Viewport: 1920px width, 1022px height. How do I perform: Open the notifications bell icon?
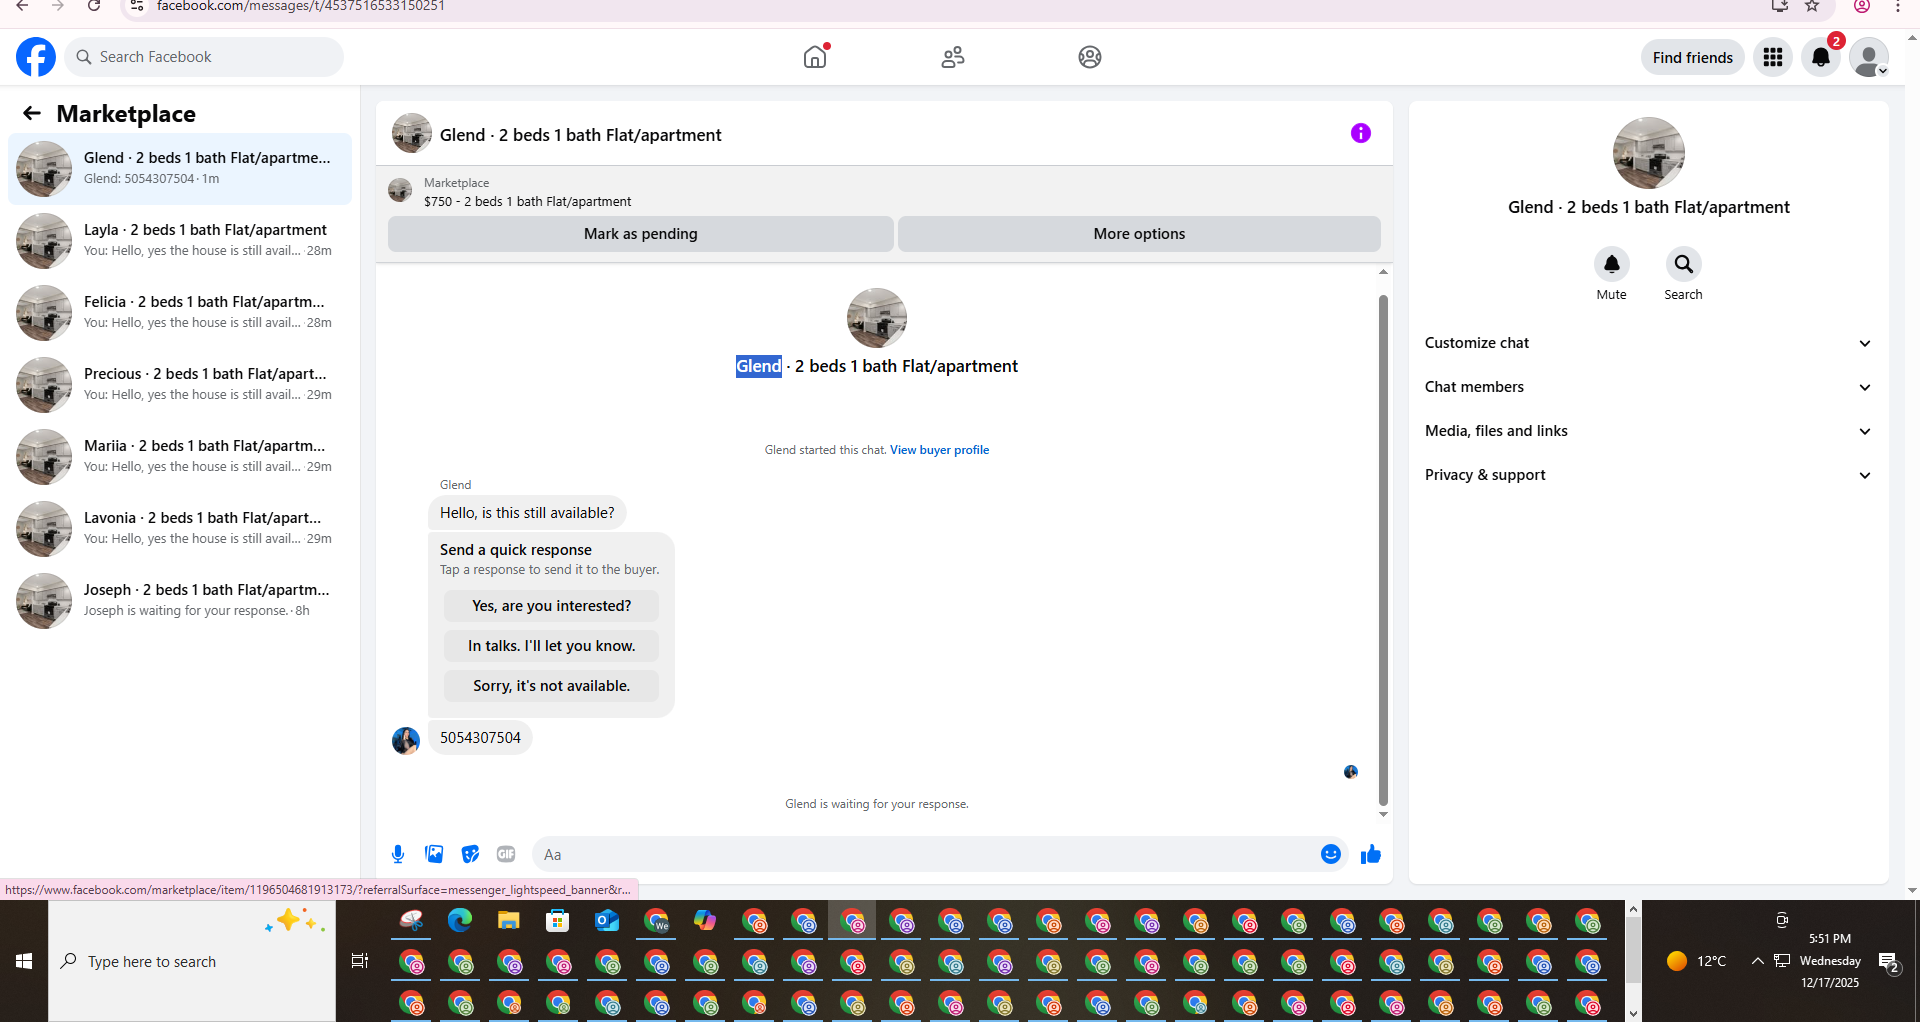pos(1821,57)
